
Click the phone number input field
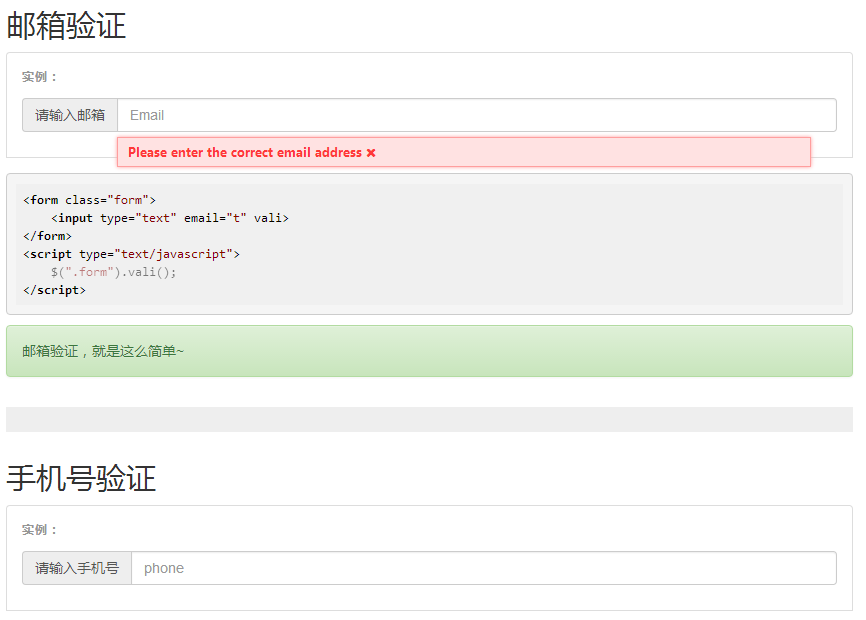484,568
